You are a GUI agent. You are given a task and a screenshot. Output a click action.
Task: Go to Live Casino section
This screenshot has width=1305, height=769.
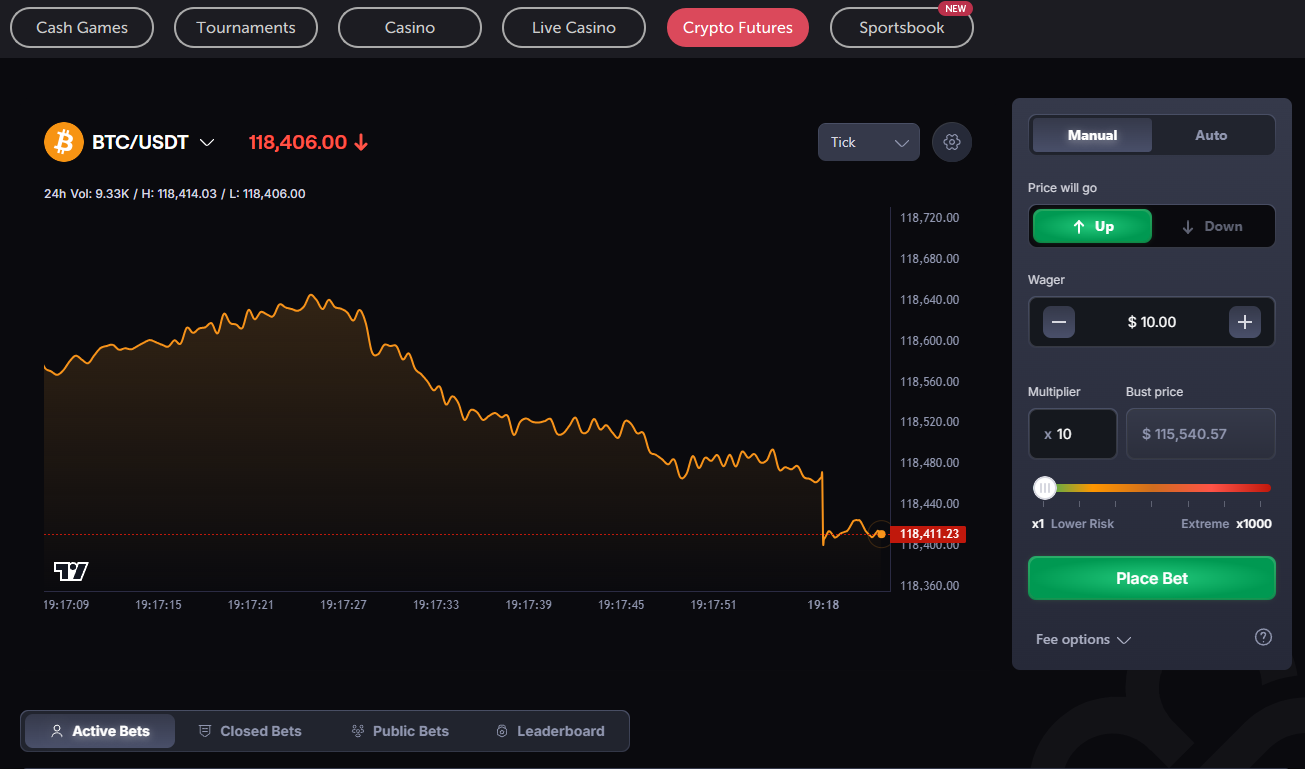pyautogui.click(x=574, y=27)
